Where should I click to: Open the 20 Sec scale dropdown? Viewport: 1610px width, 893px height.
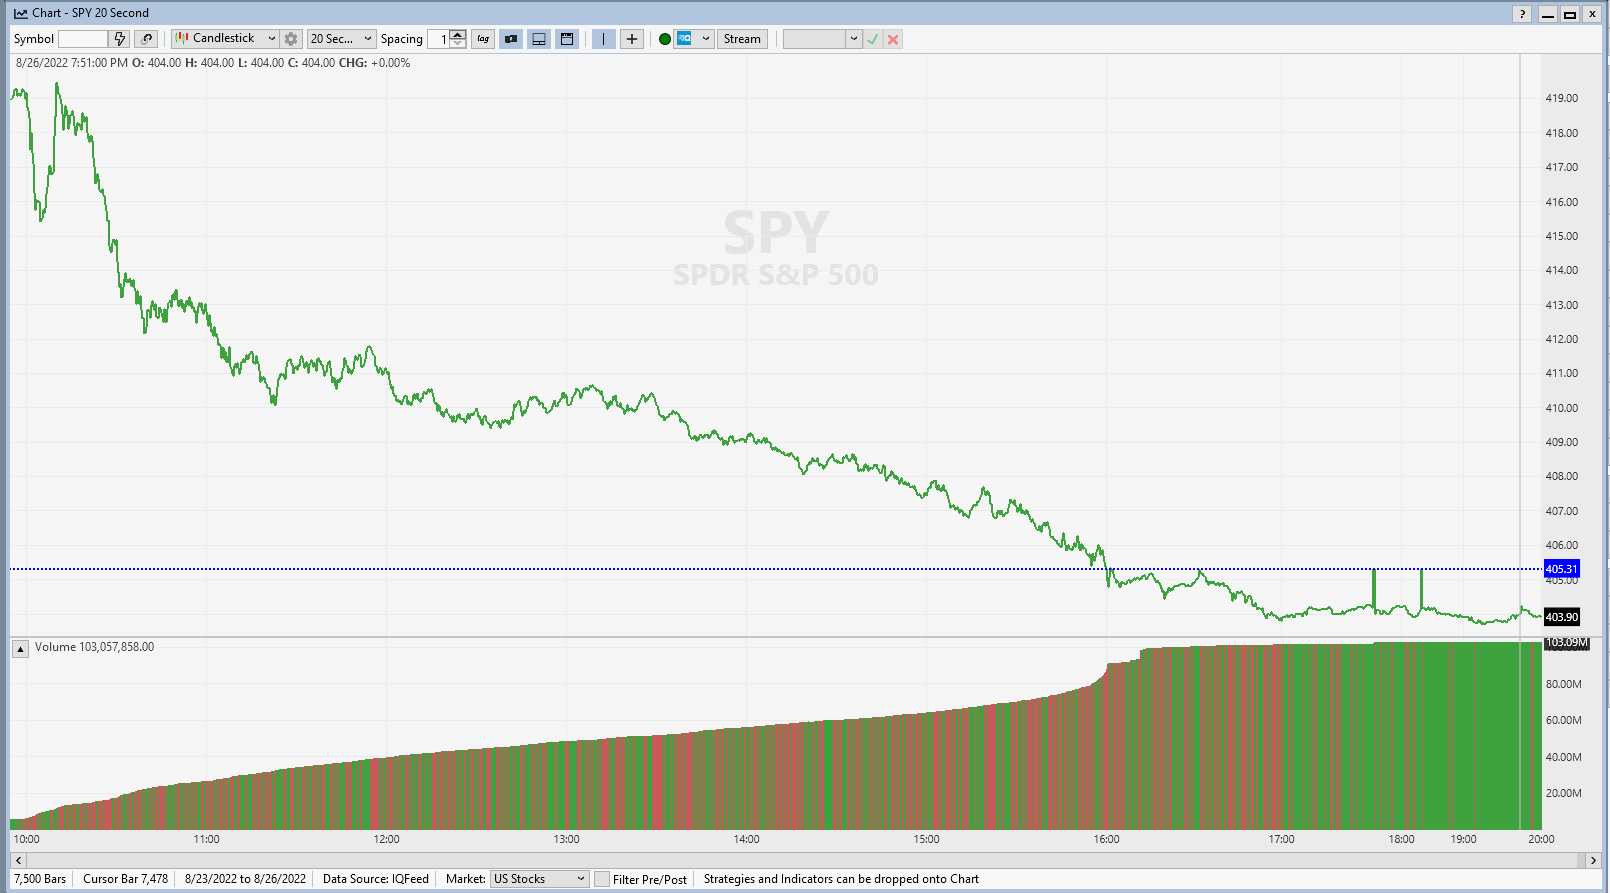point(341,38)
